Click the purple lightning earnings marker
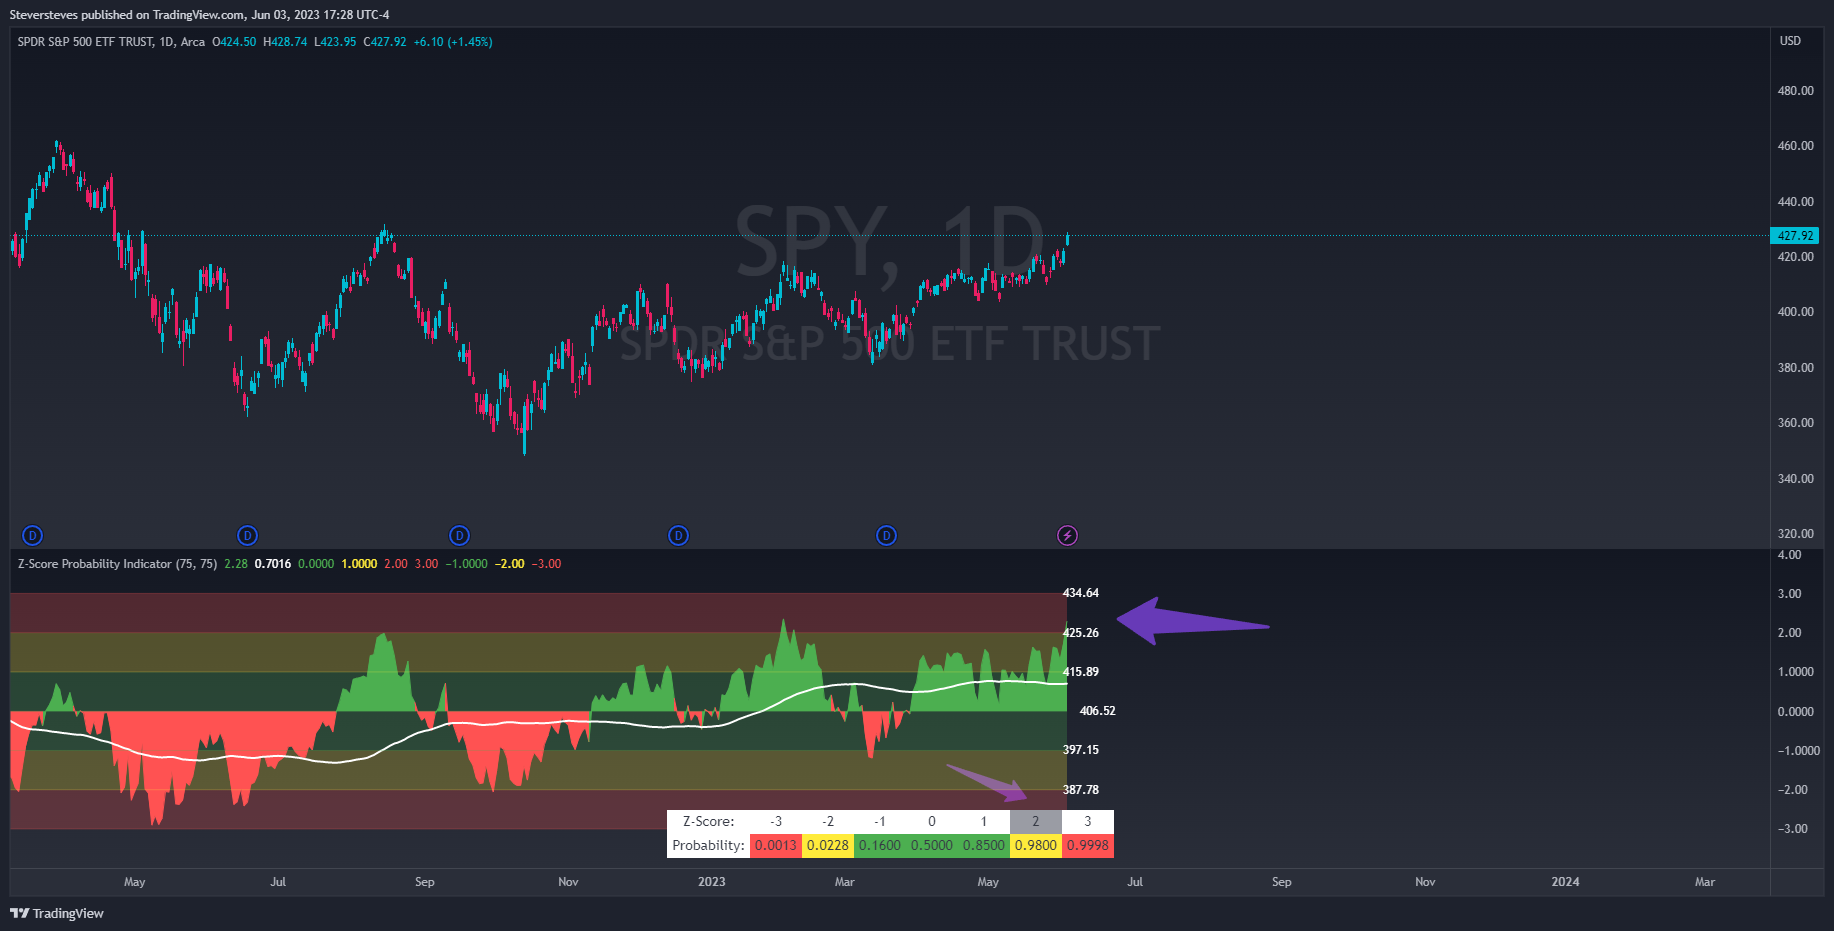1834x931 pixels. pyautogui.click(x=1067, y=536)
